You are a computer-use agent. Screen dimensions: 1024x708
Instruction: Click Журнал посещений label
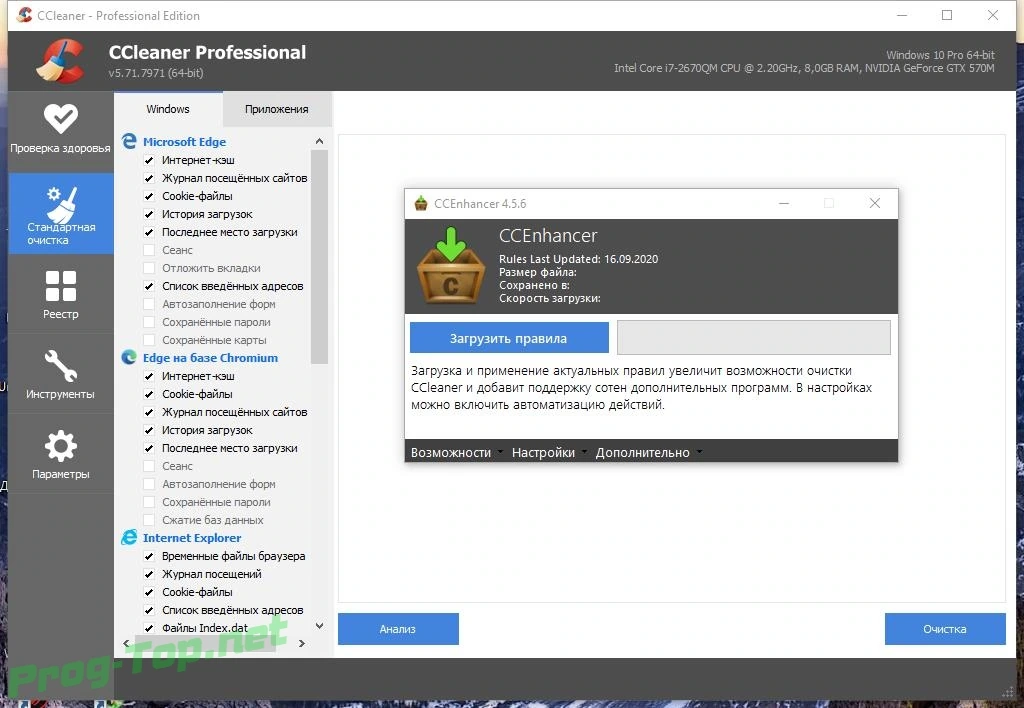point(212,573)
